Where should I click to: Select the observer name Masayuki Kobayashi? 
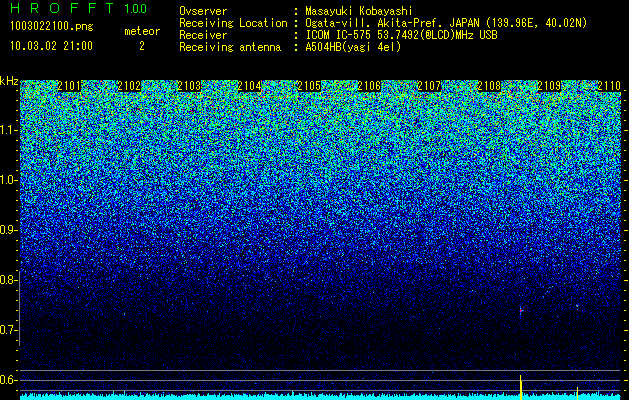coord(359,11)
